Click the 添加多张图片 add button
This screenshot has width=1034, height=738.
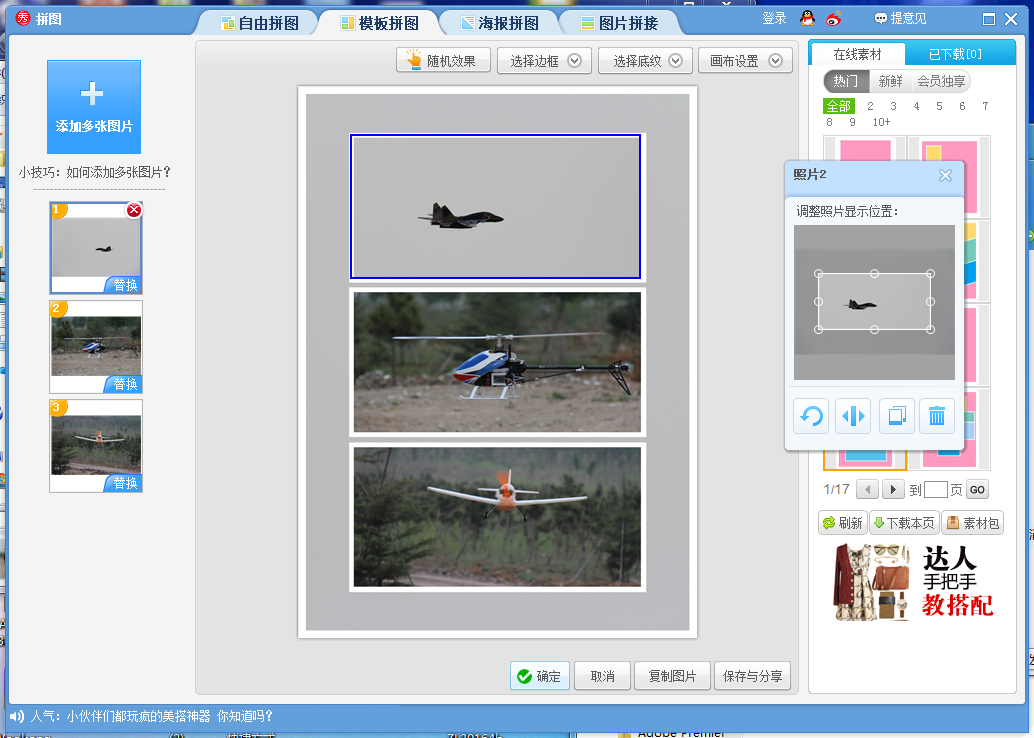tap(94, 107)
